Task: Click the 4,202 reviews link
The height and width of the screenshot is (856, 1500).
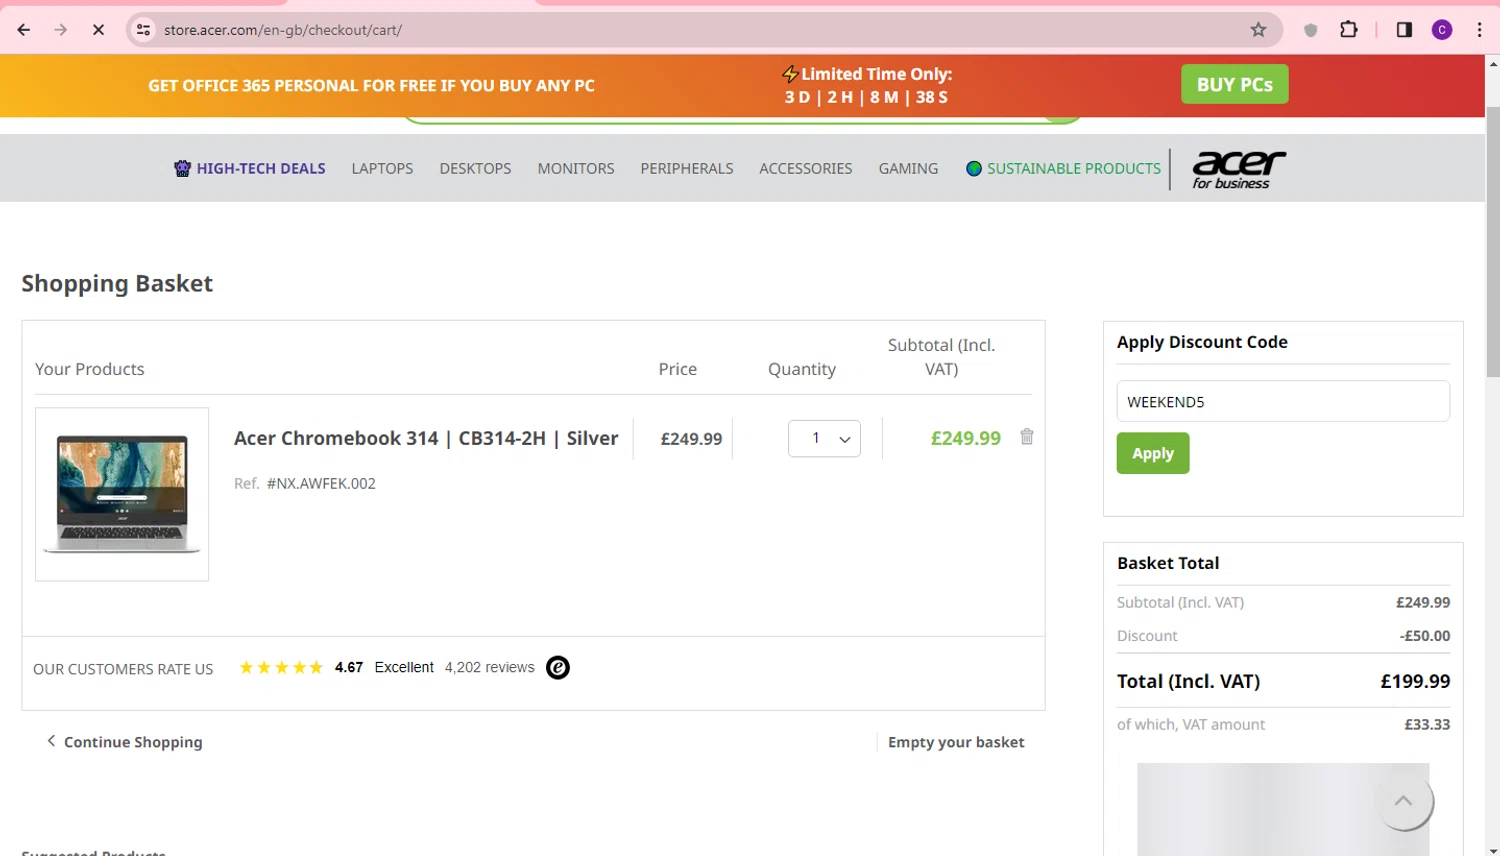Action: pos(490,667)
